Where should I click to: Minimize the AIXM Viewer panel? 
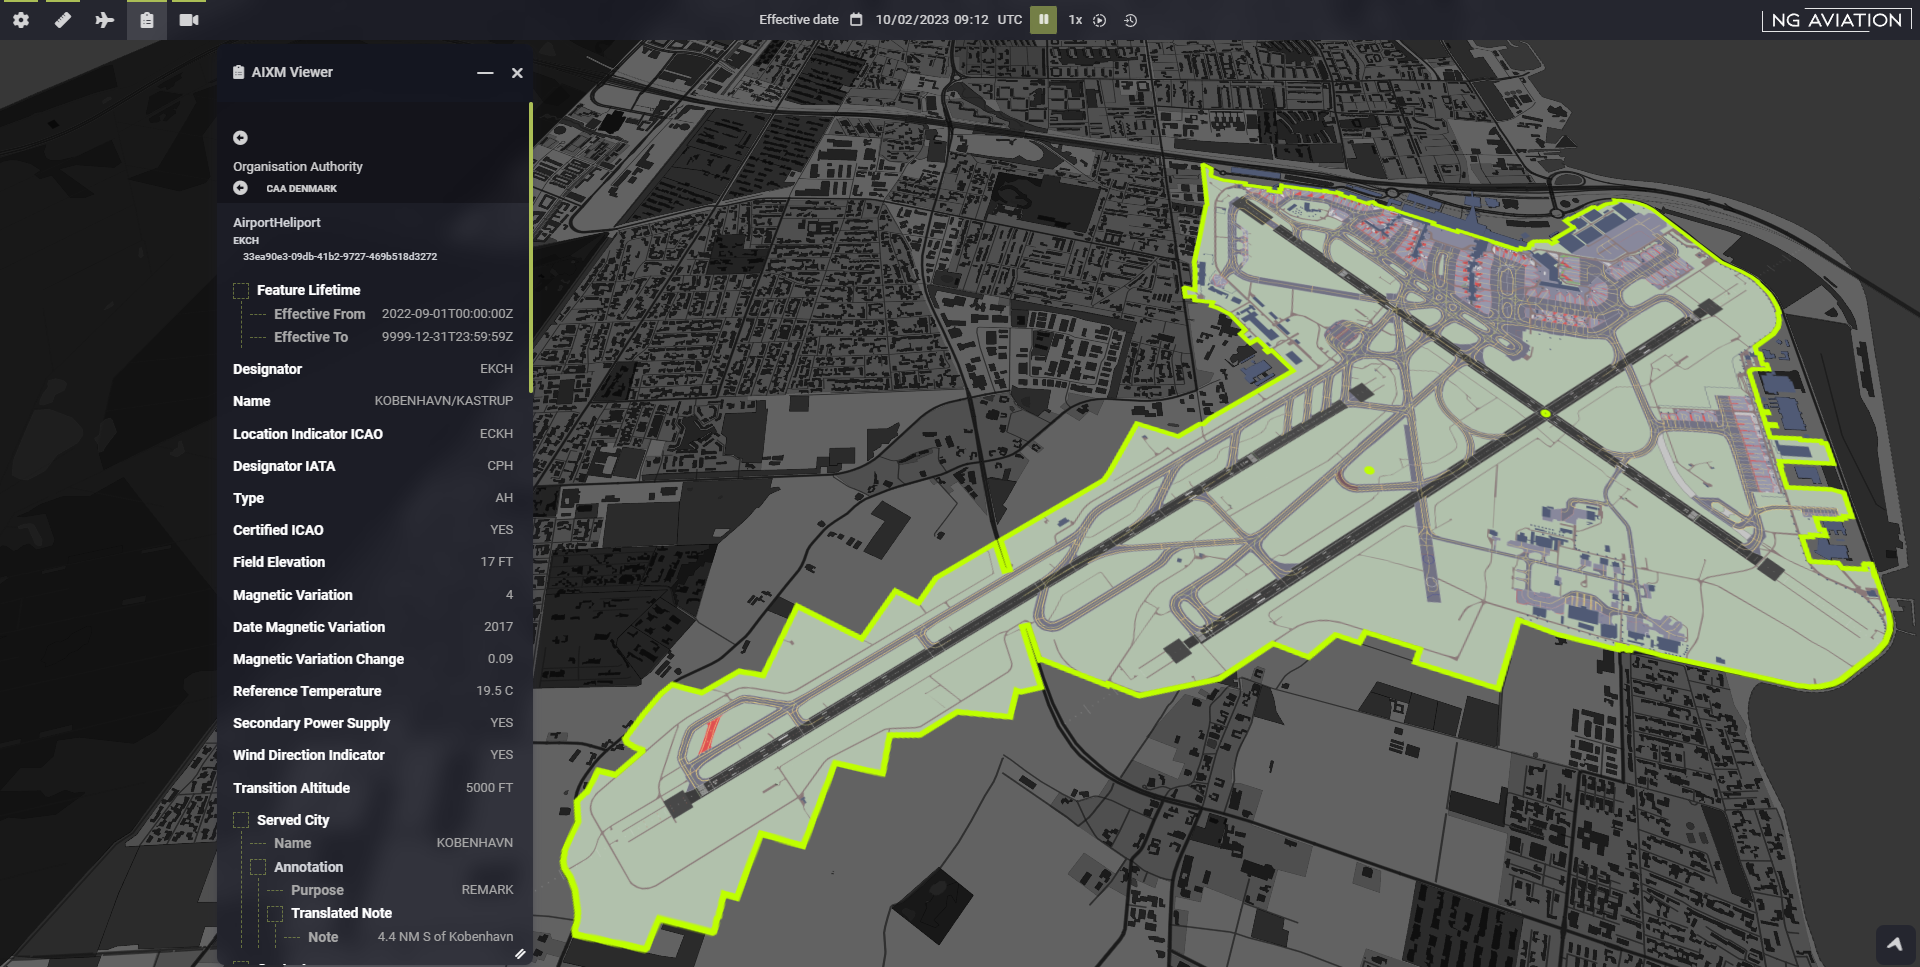click(485, 73)
